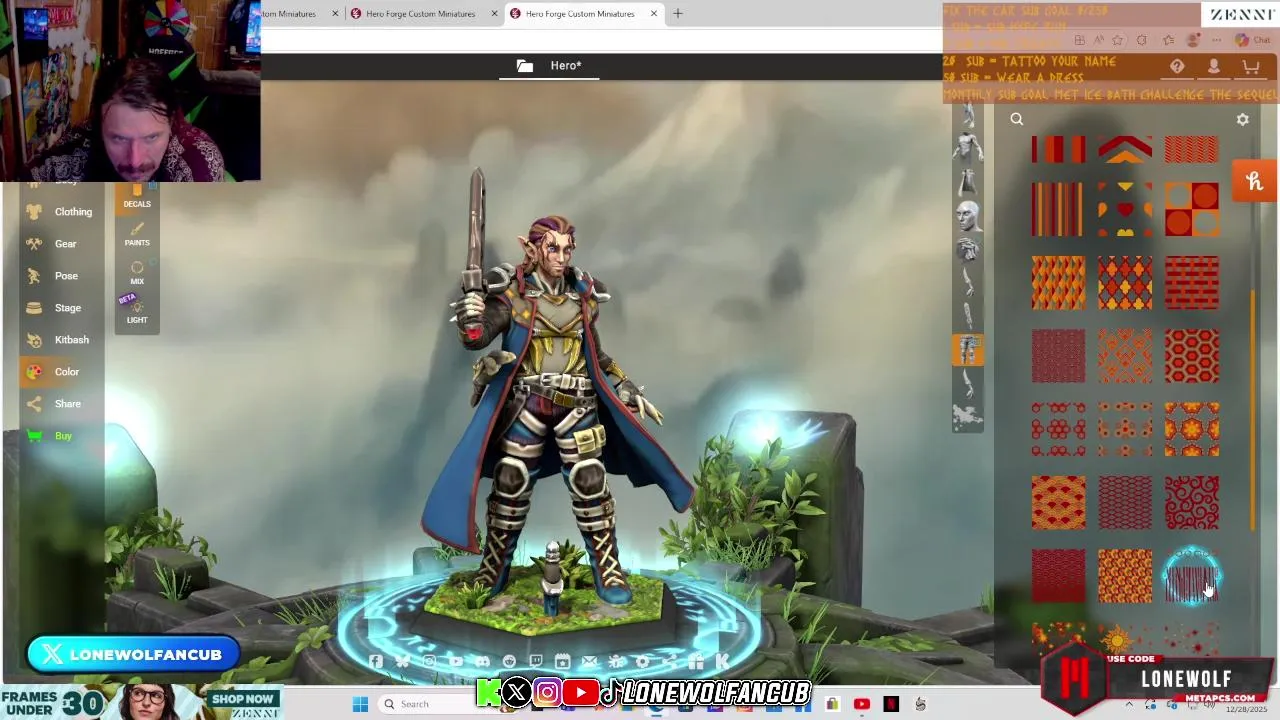Choose the orange flower mandala decal

tap(1192, 429)
